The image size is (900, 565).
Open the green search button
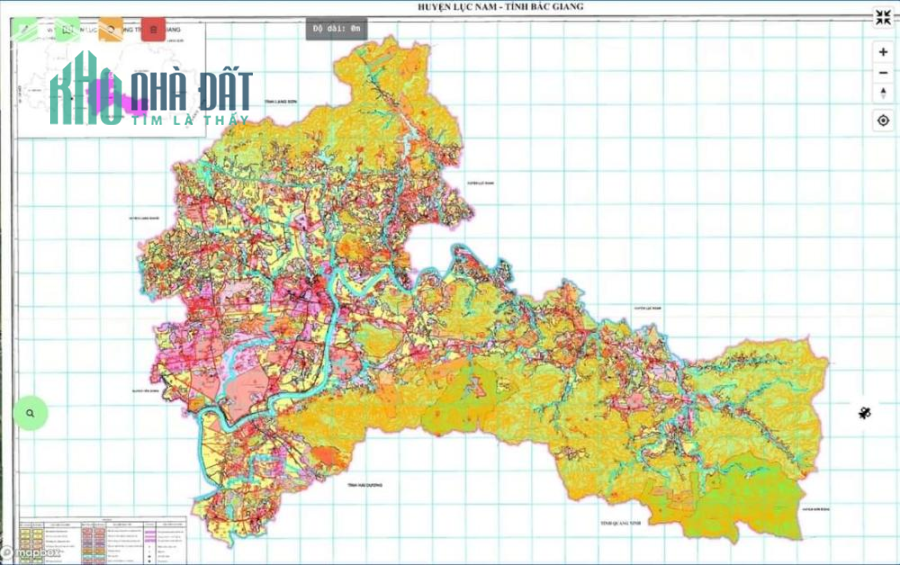30,413
